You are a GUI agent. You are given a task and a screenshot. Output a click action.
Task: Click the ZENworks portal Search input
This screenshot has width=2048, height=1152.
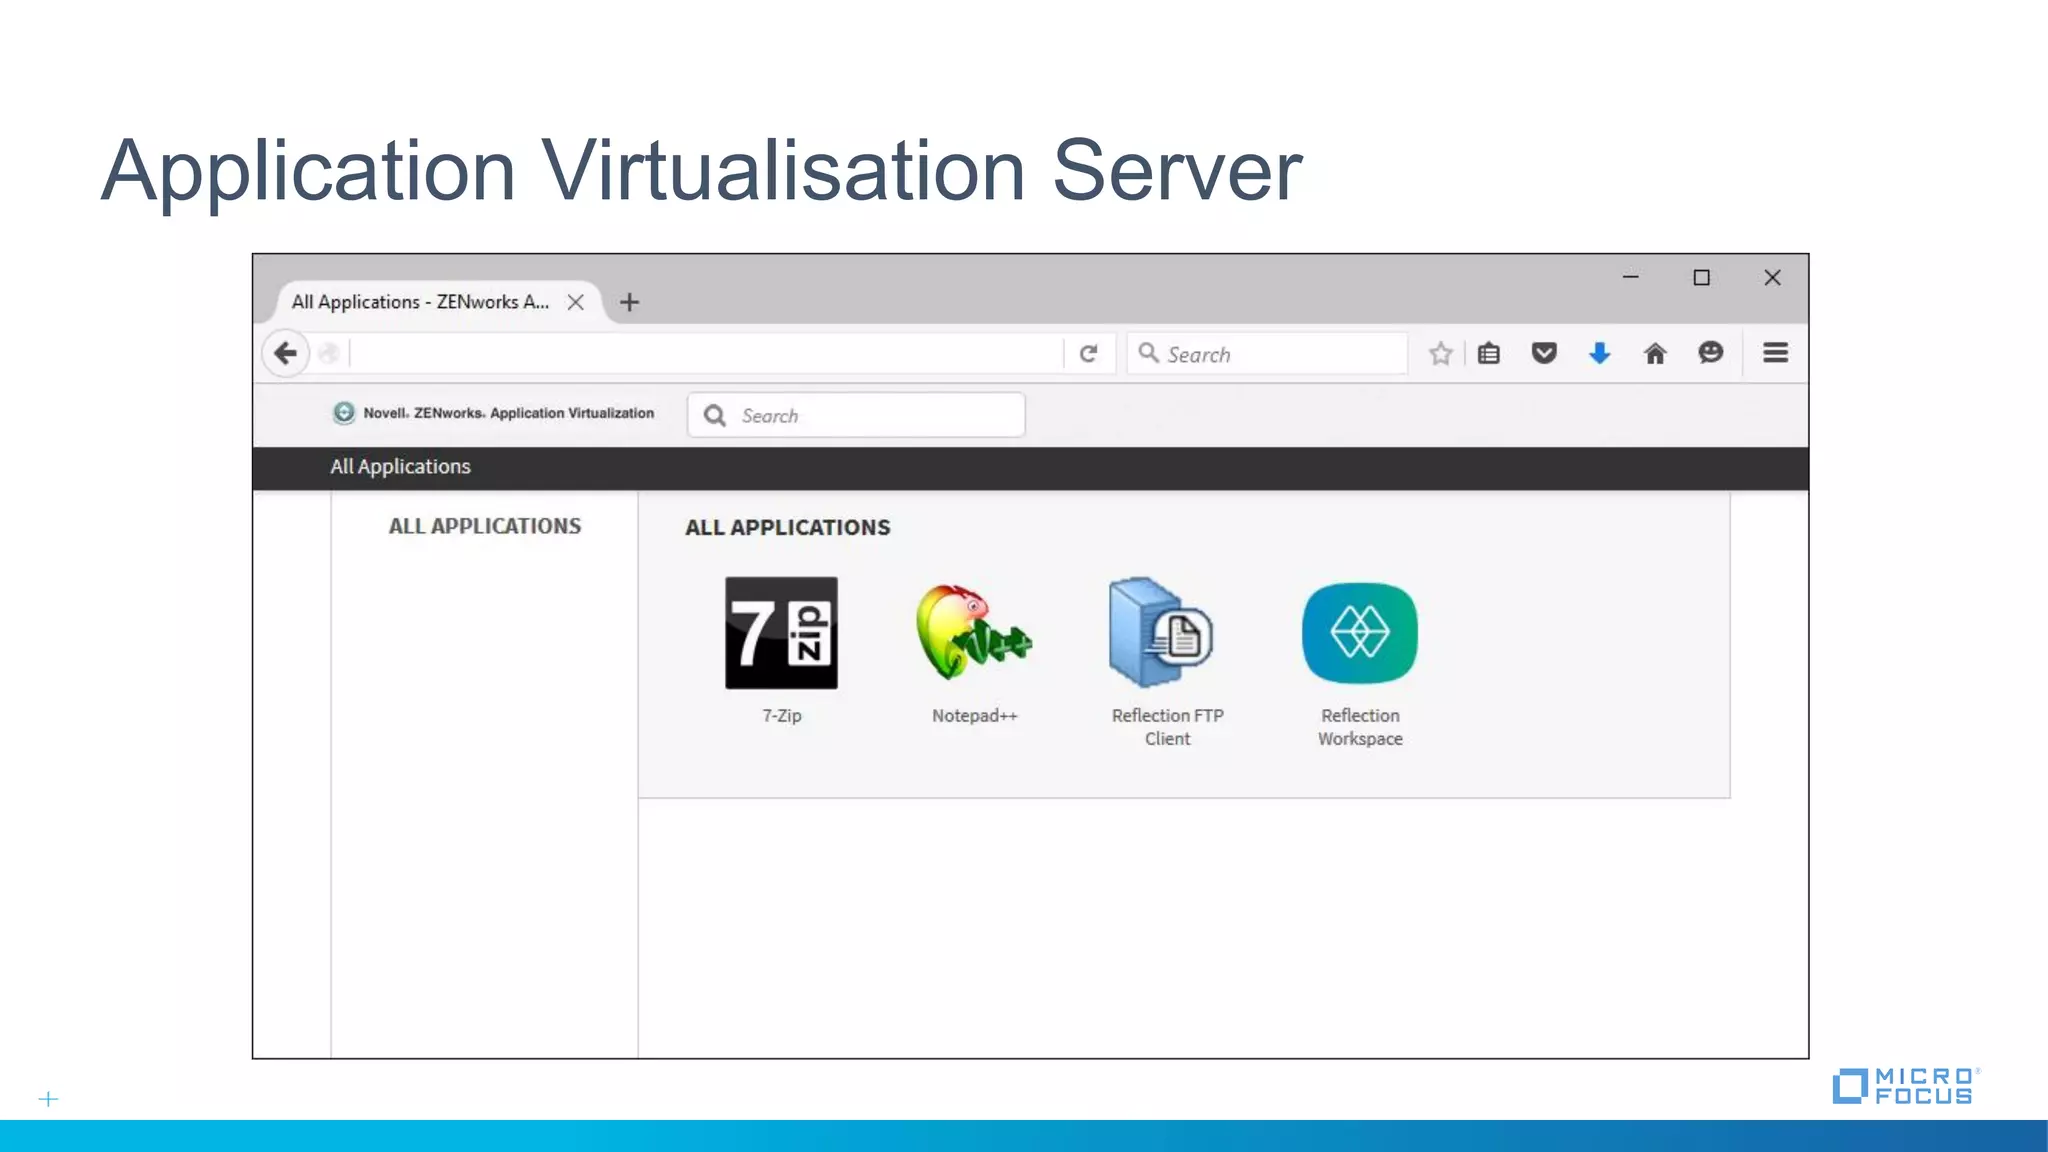(856, 415)
